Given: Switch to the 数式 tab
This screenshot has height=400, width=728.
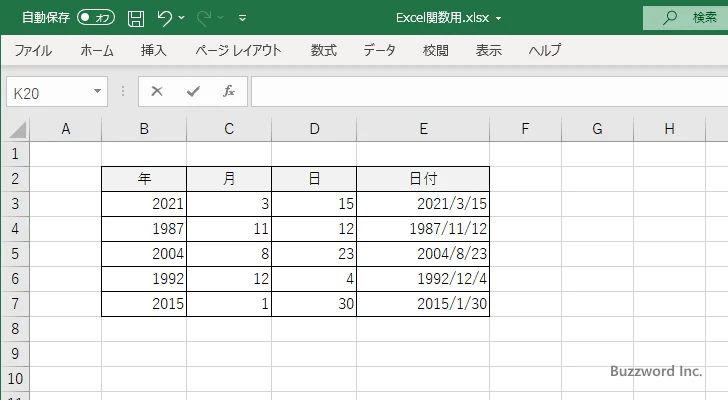Looking at the screenshot, I should (x=324, y=50).
